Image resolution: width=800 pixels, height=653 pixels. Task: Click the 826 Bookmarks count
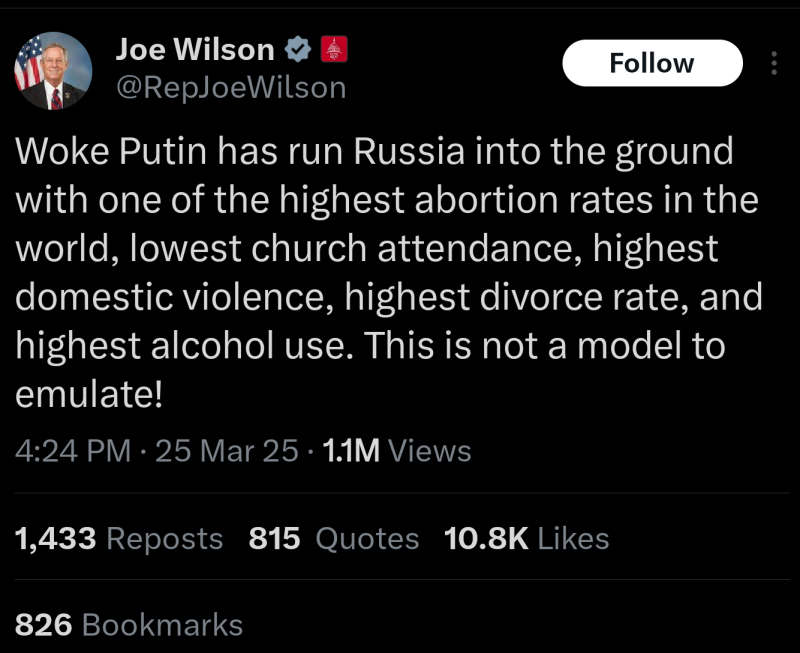coord(128,625)
